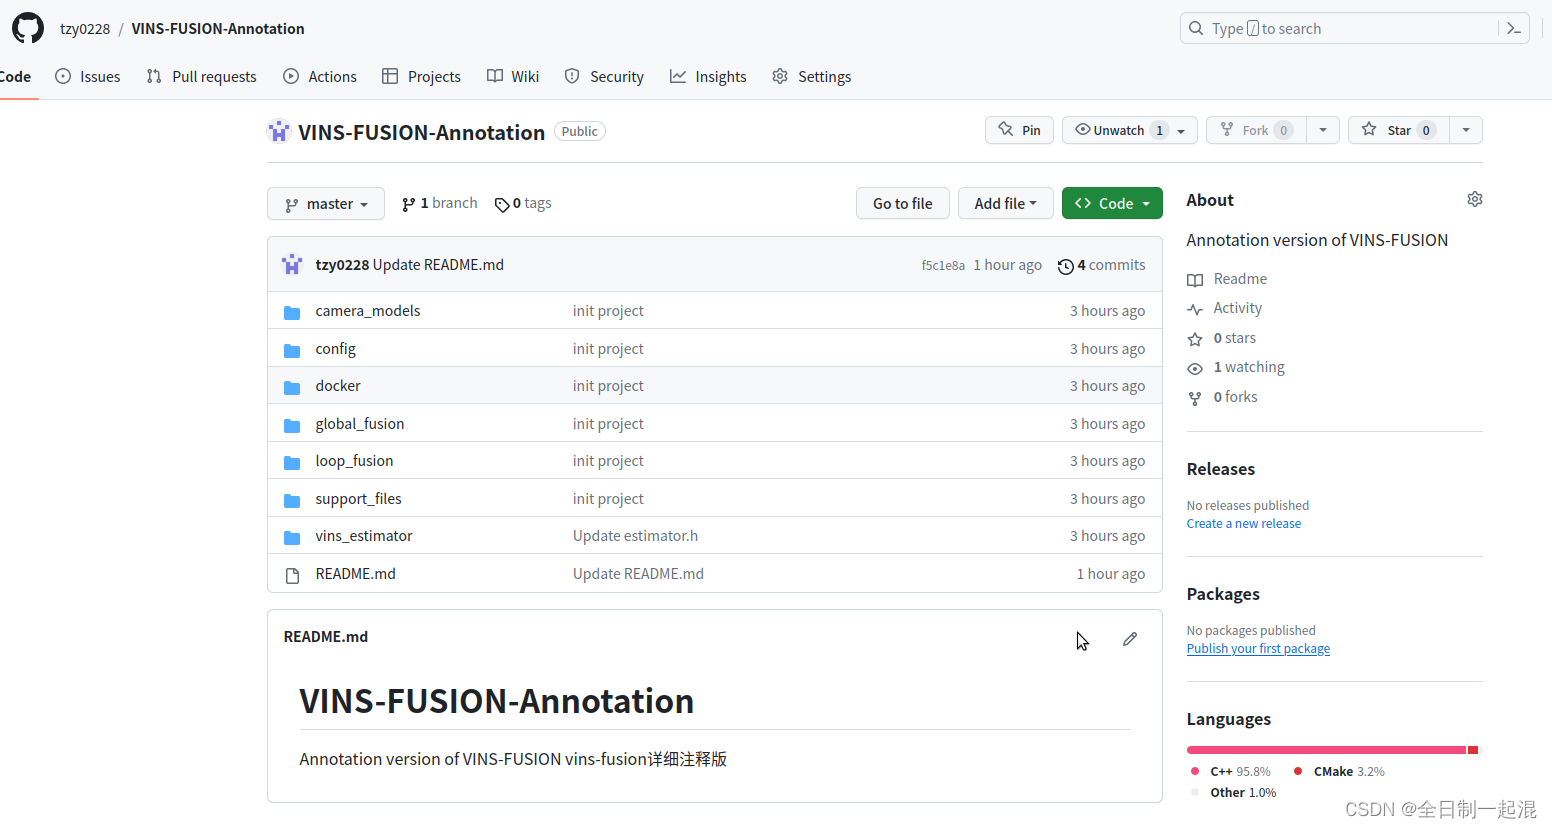Open the camera_models folder name

368,311
